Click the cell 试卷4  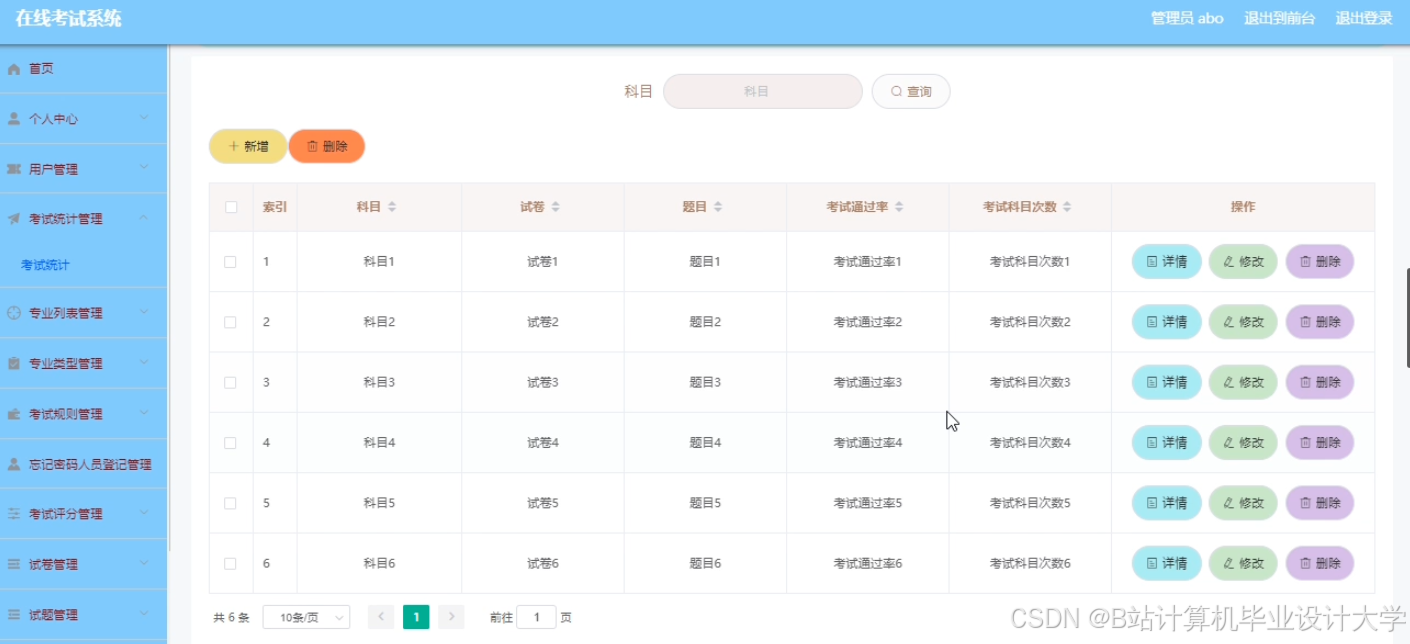[x=543, y=442]
